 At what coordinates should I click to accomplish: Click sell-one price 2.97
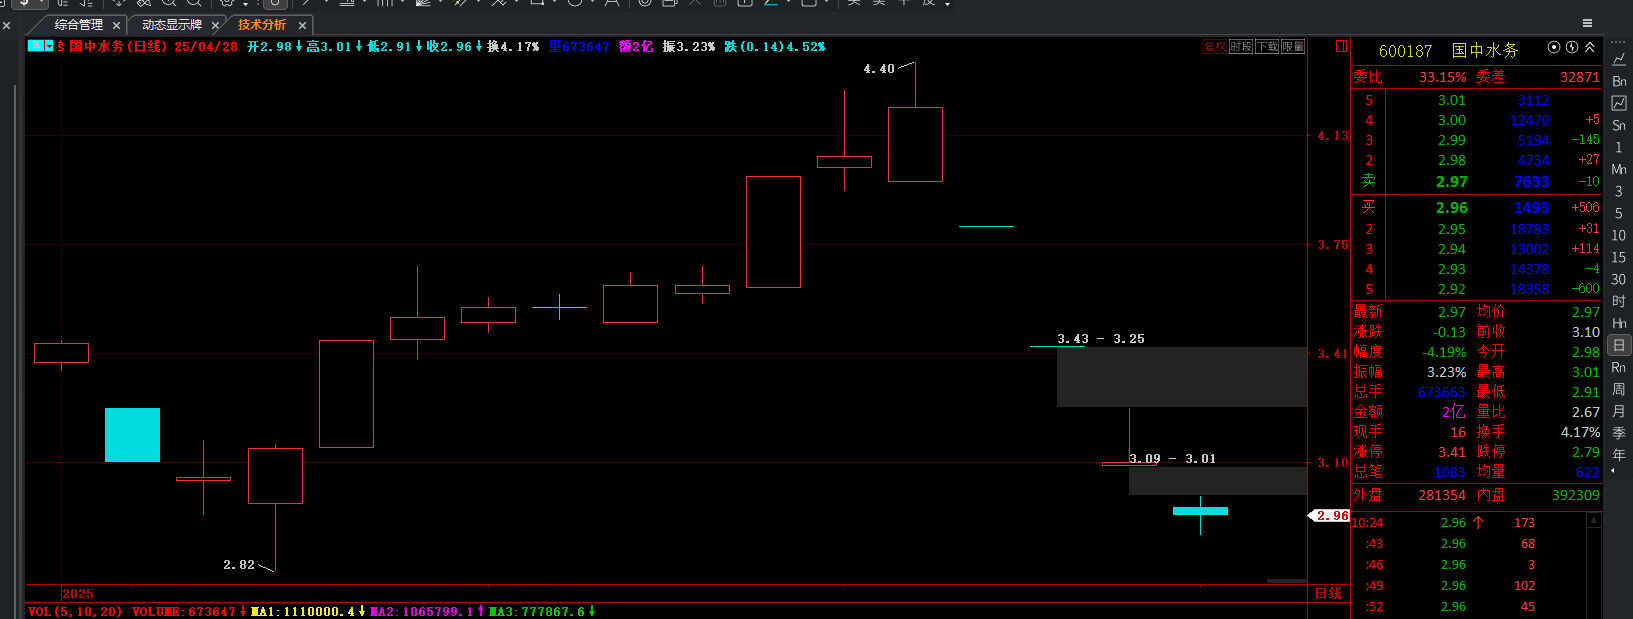(1452, 181)
